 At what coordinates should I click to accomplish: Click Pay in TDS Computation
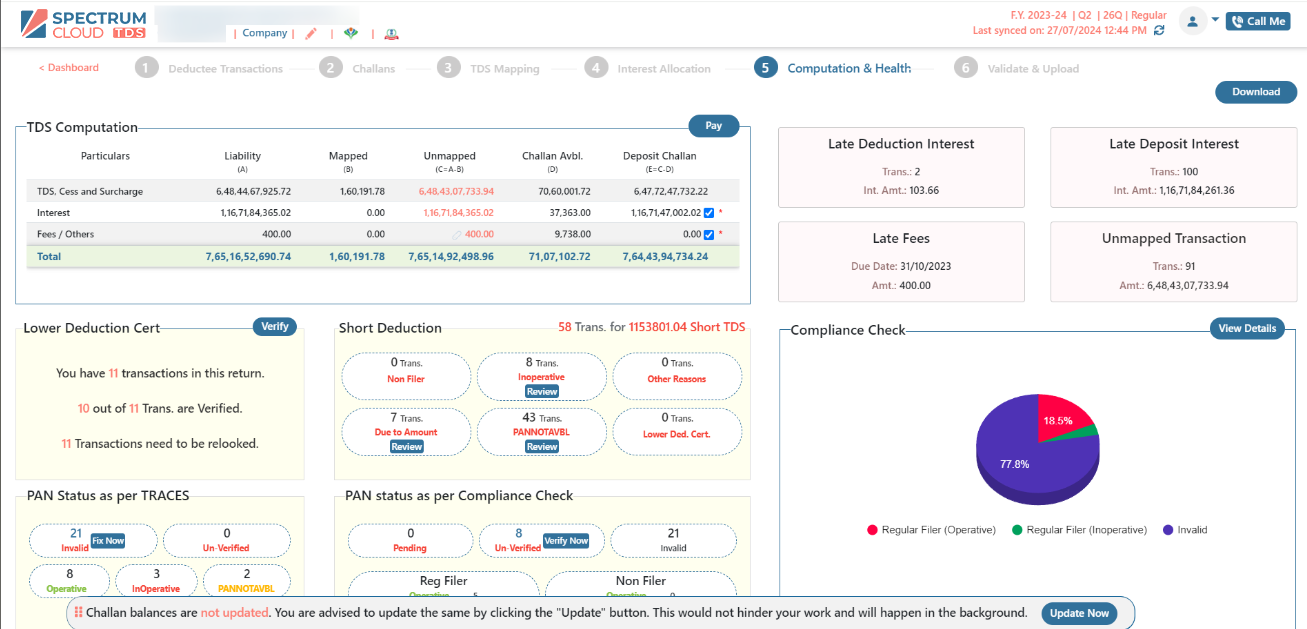click(714, 126)
